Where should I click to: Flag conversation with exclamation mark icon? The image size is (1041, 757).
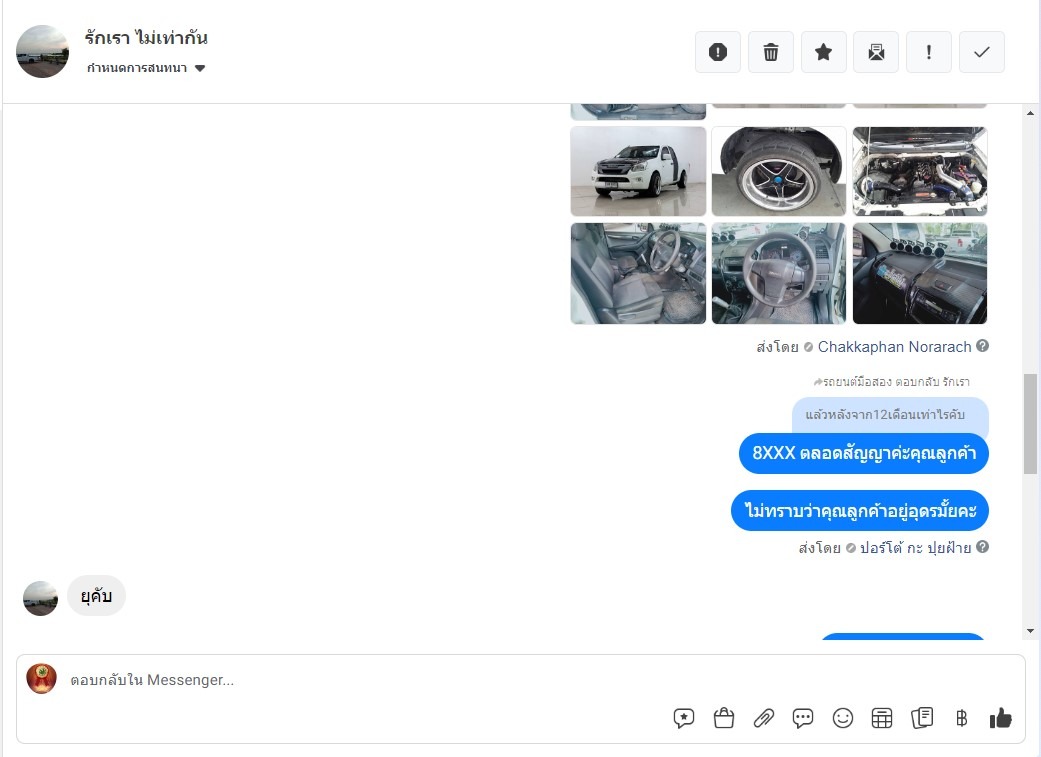click(x=929, y=52)
